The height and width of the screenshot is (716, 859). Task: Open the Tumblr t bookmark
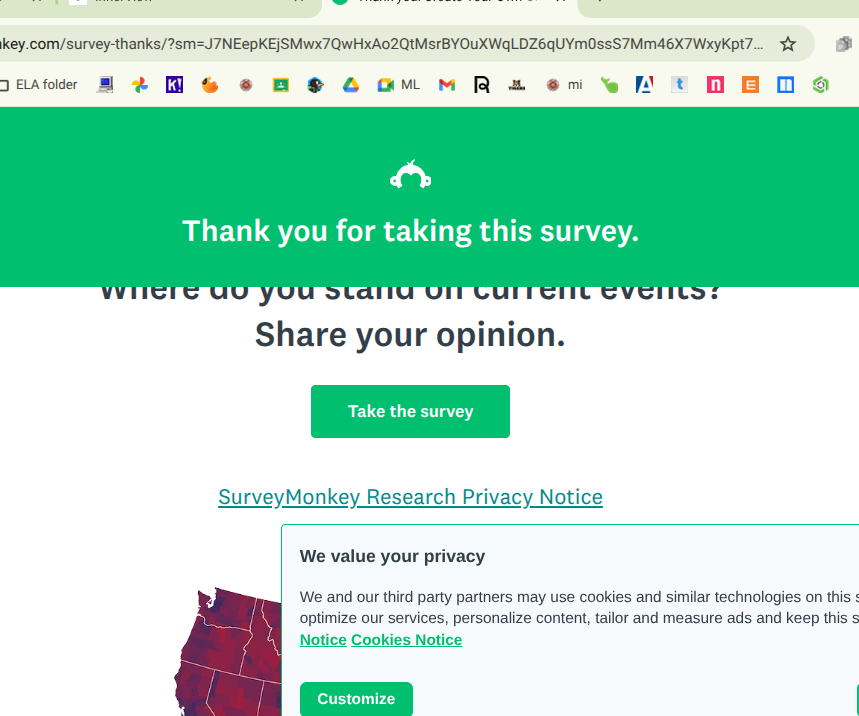[680, 85]
